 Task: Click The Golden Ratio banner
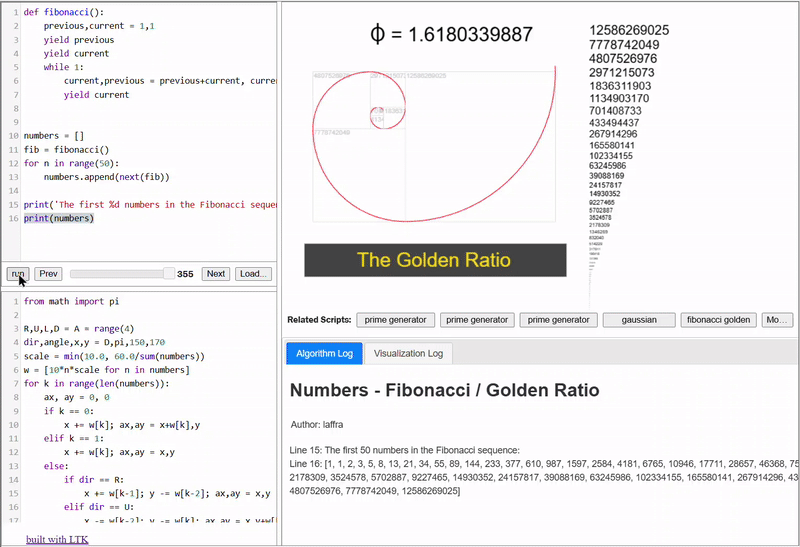click(x=434, y=260)
